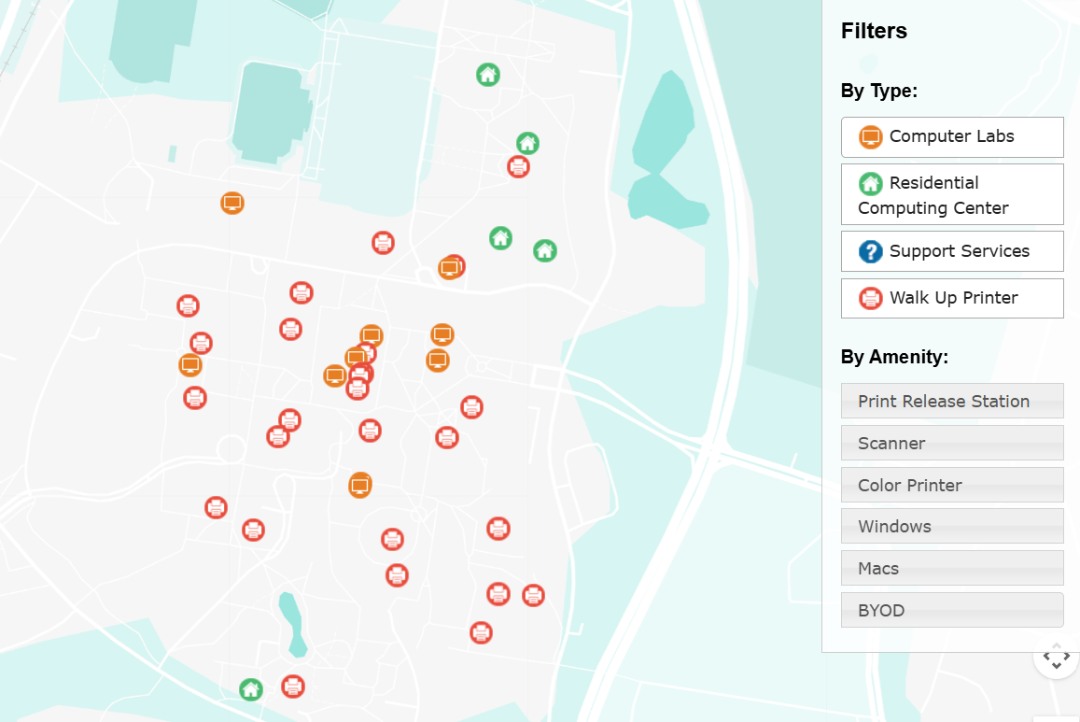Viewport: 1080px width, 722px height.
Task: Choose the Color Printer amenity filter
Action: [x=951, y=485]
